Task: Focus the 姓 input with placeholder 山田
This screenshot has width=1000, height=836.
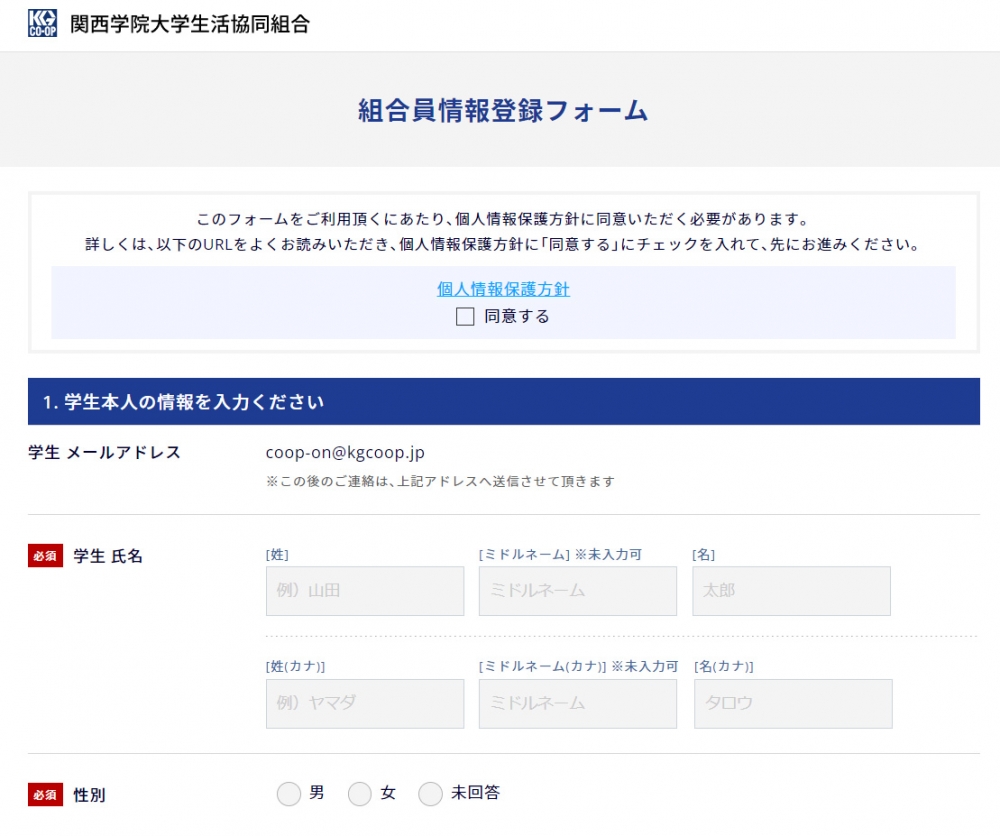Action: click(365, 591)
